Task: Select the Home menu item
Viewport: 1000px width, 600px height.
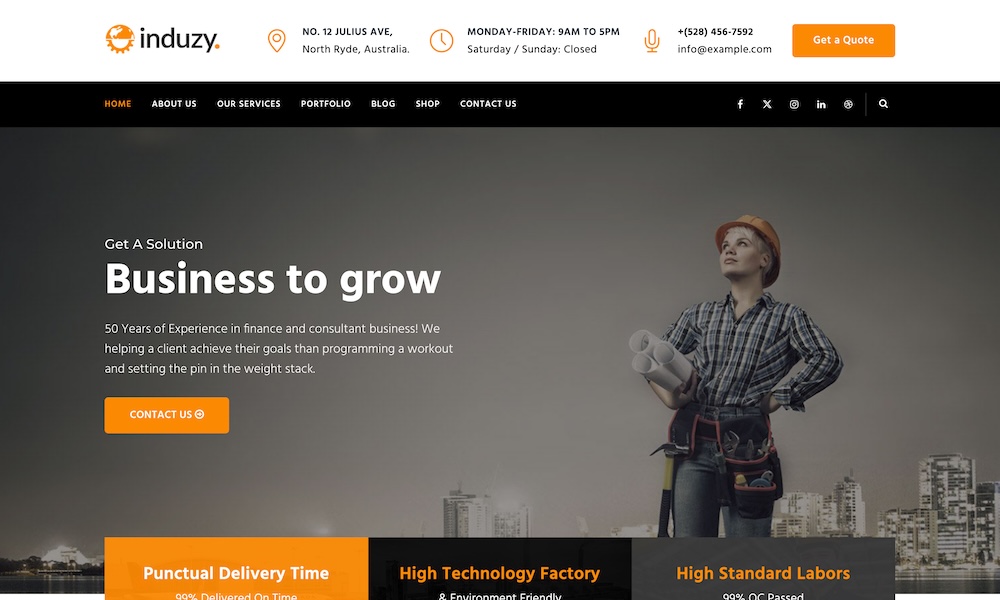Action: [118, 104]
